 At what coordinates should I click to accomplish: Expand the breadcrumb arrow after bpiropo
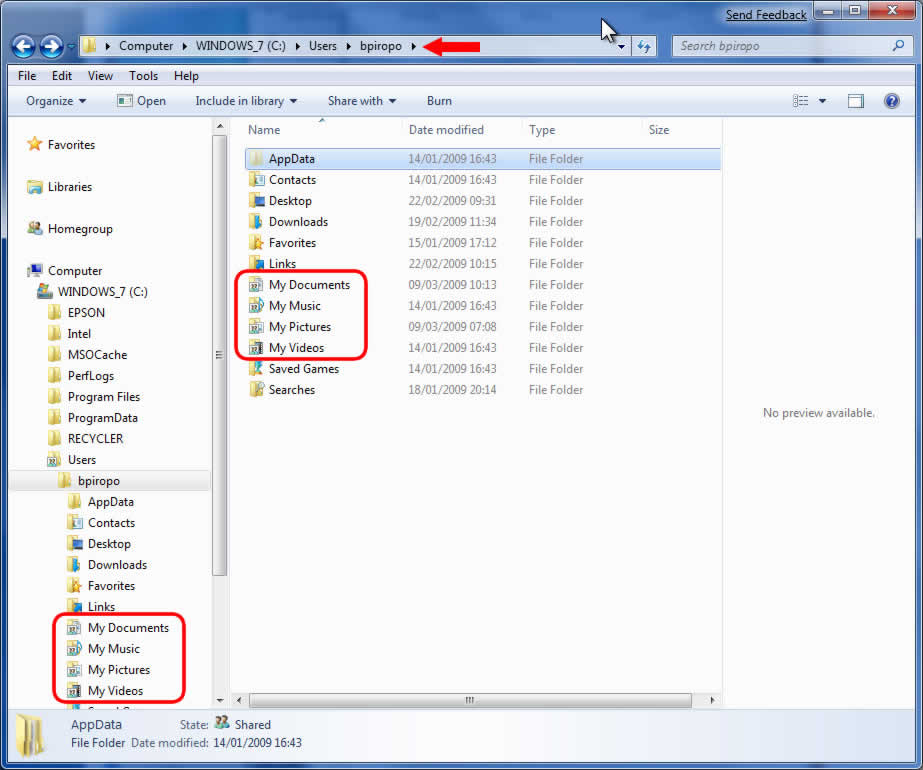pos(414,46)
